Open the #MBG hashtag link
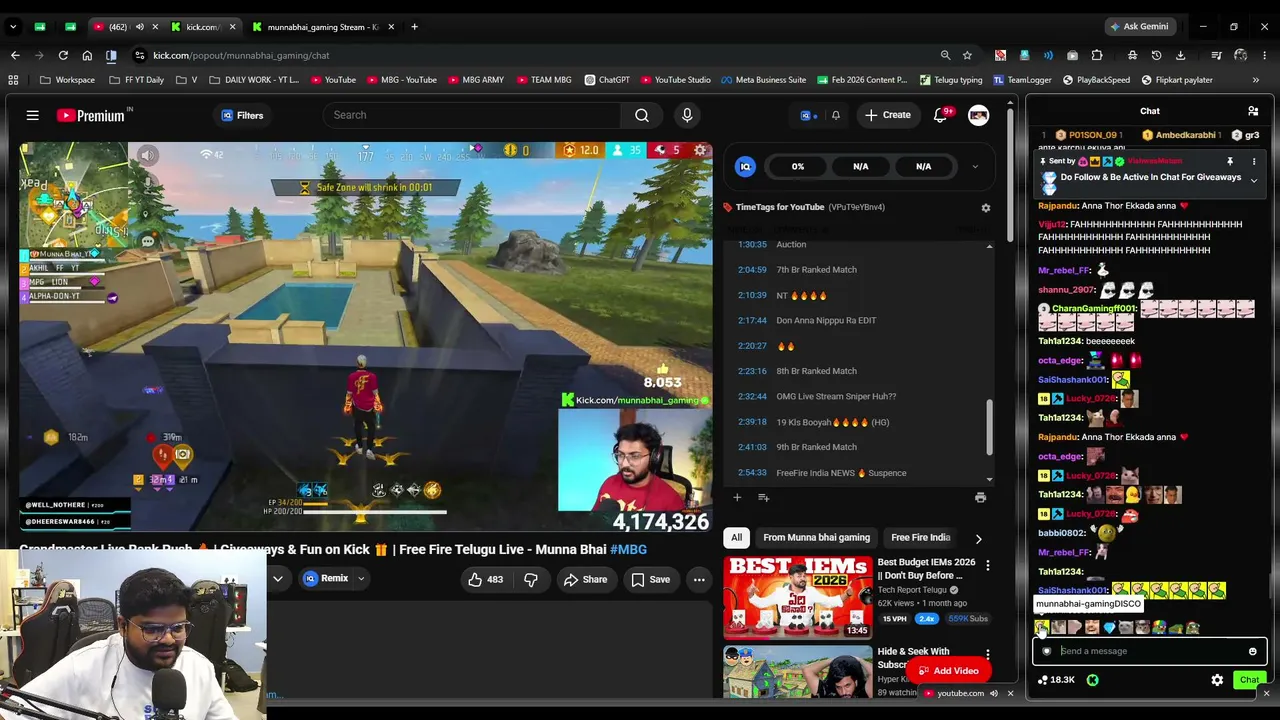 coord(628,549)
